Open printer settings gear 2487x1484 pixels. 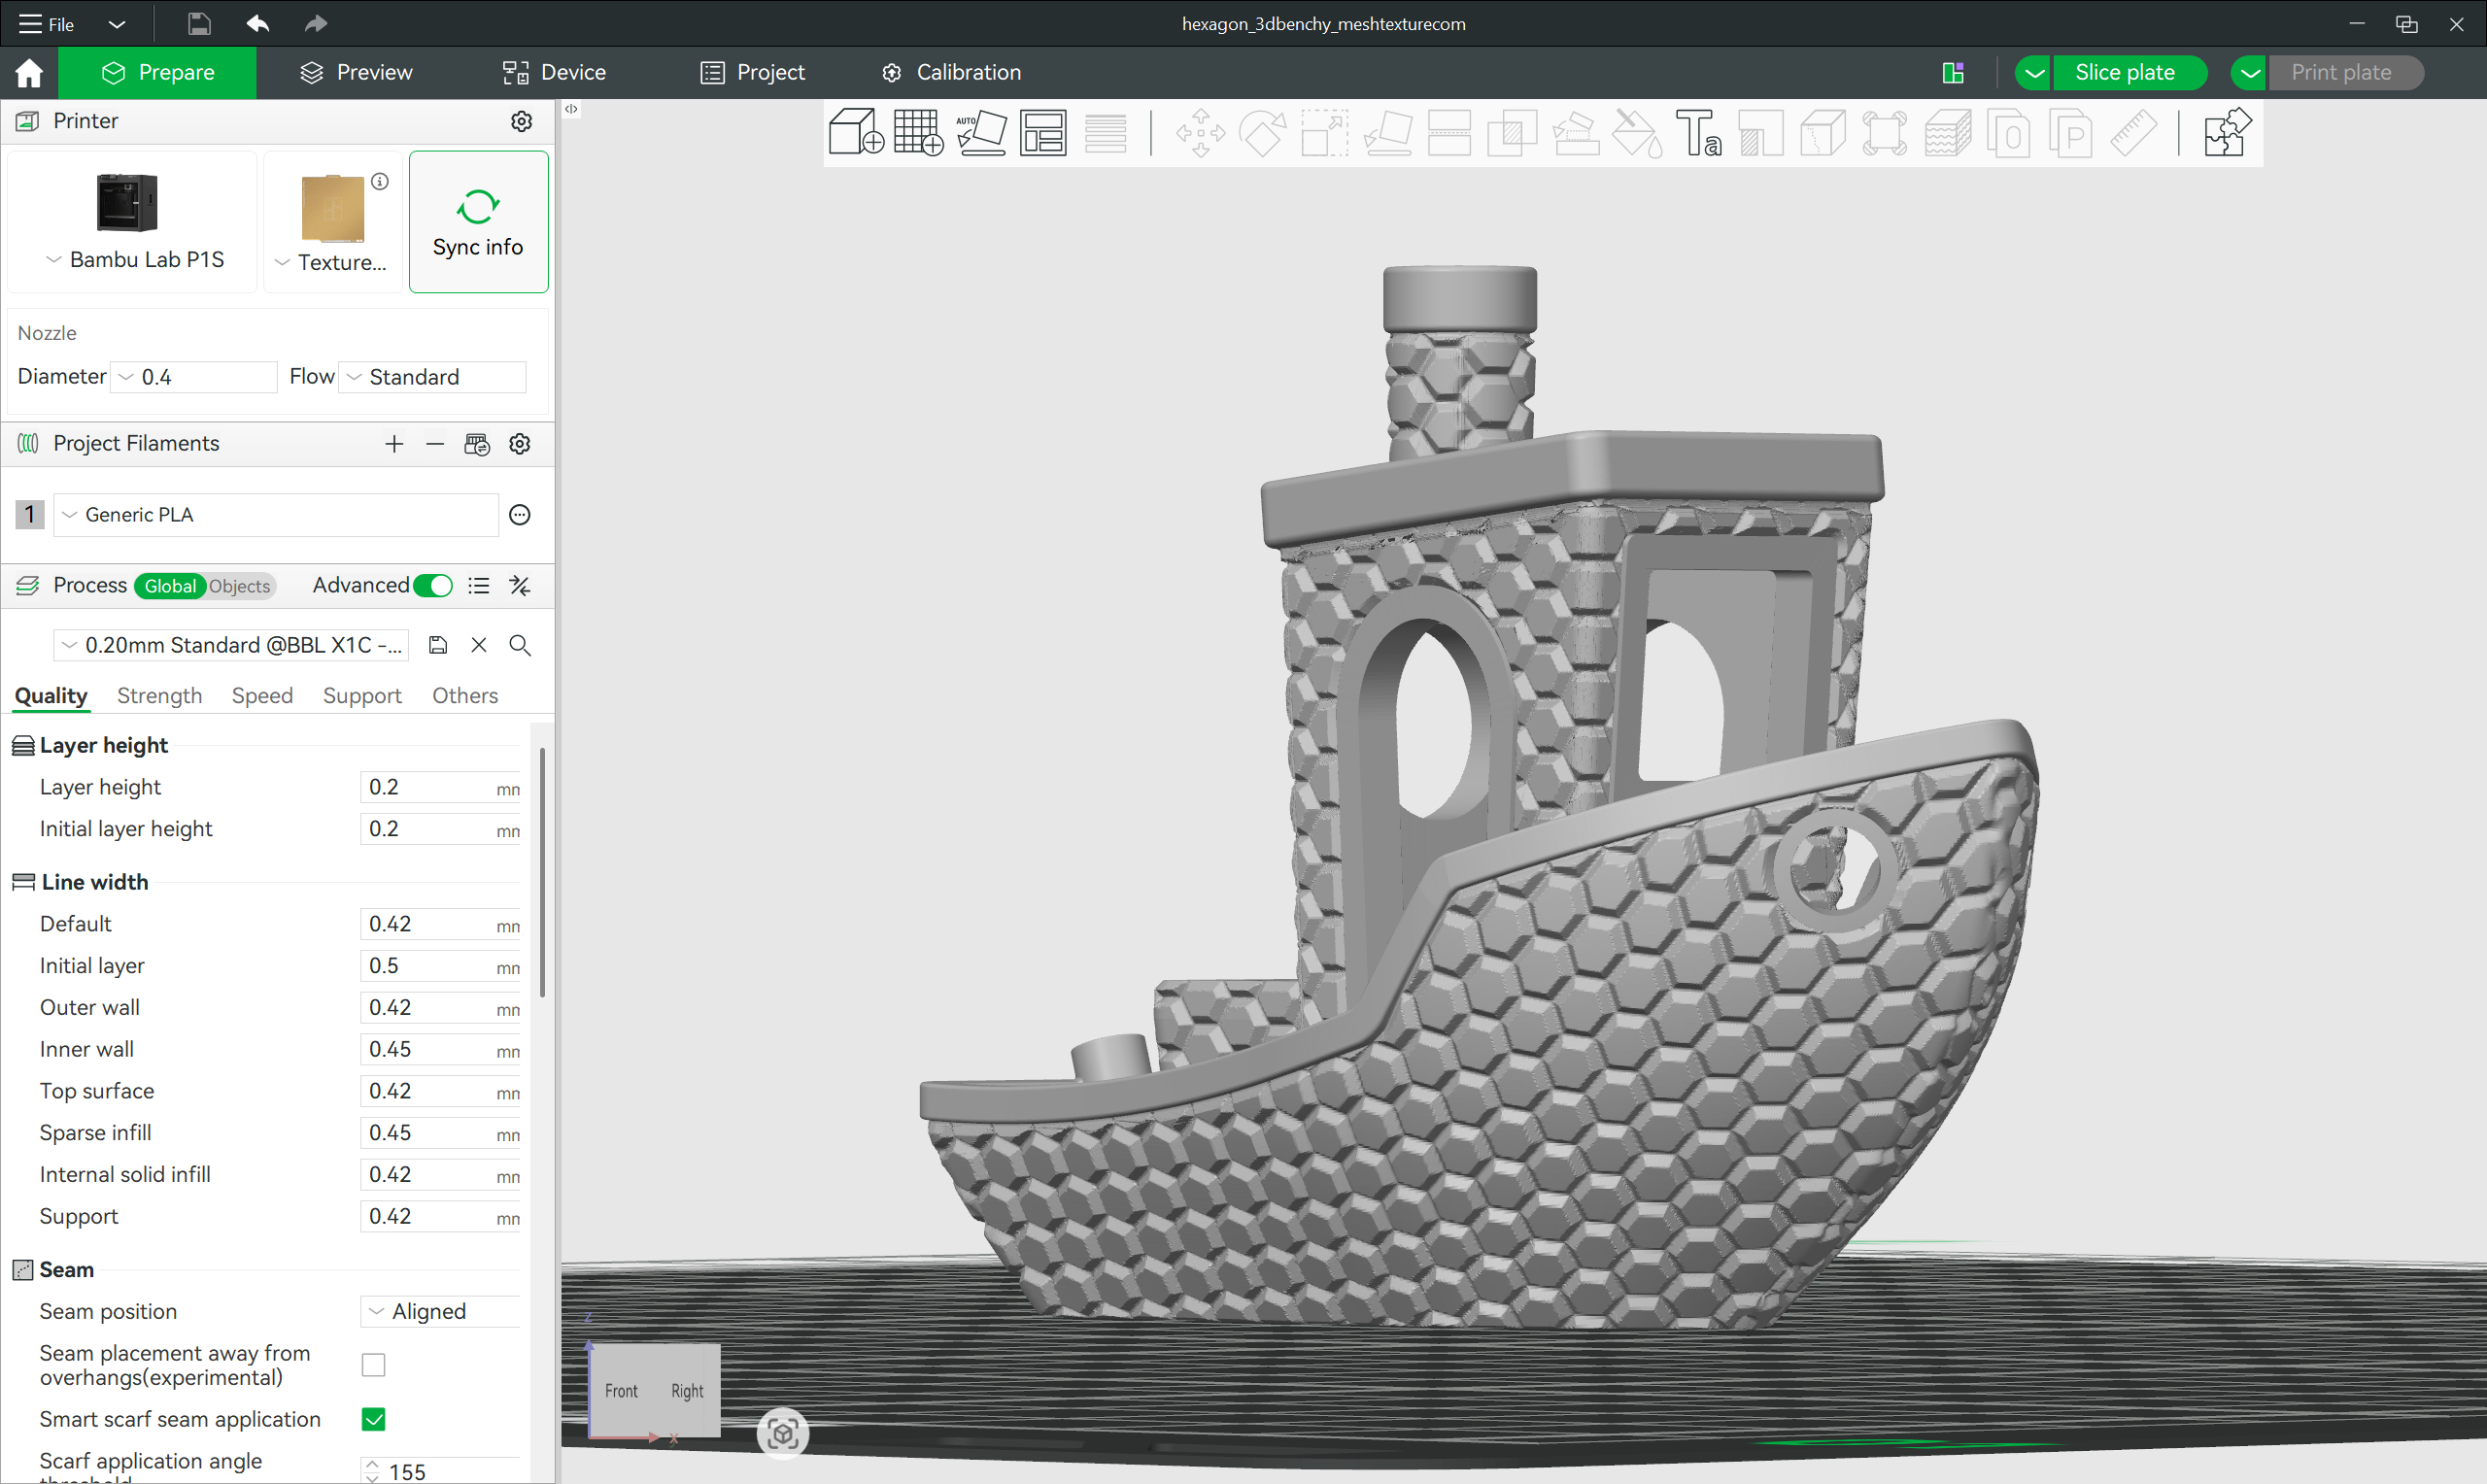coord(521,121)
